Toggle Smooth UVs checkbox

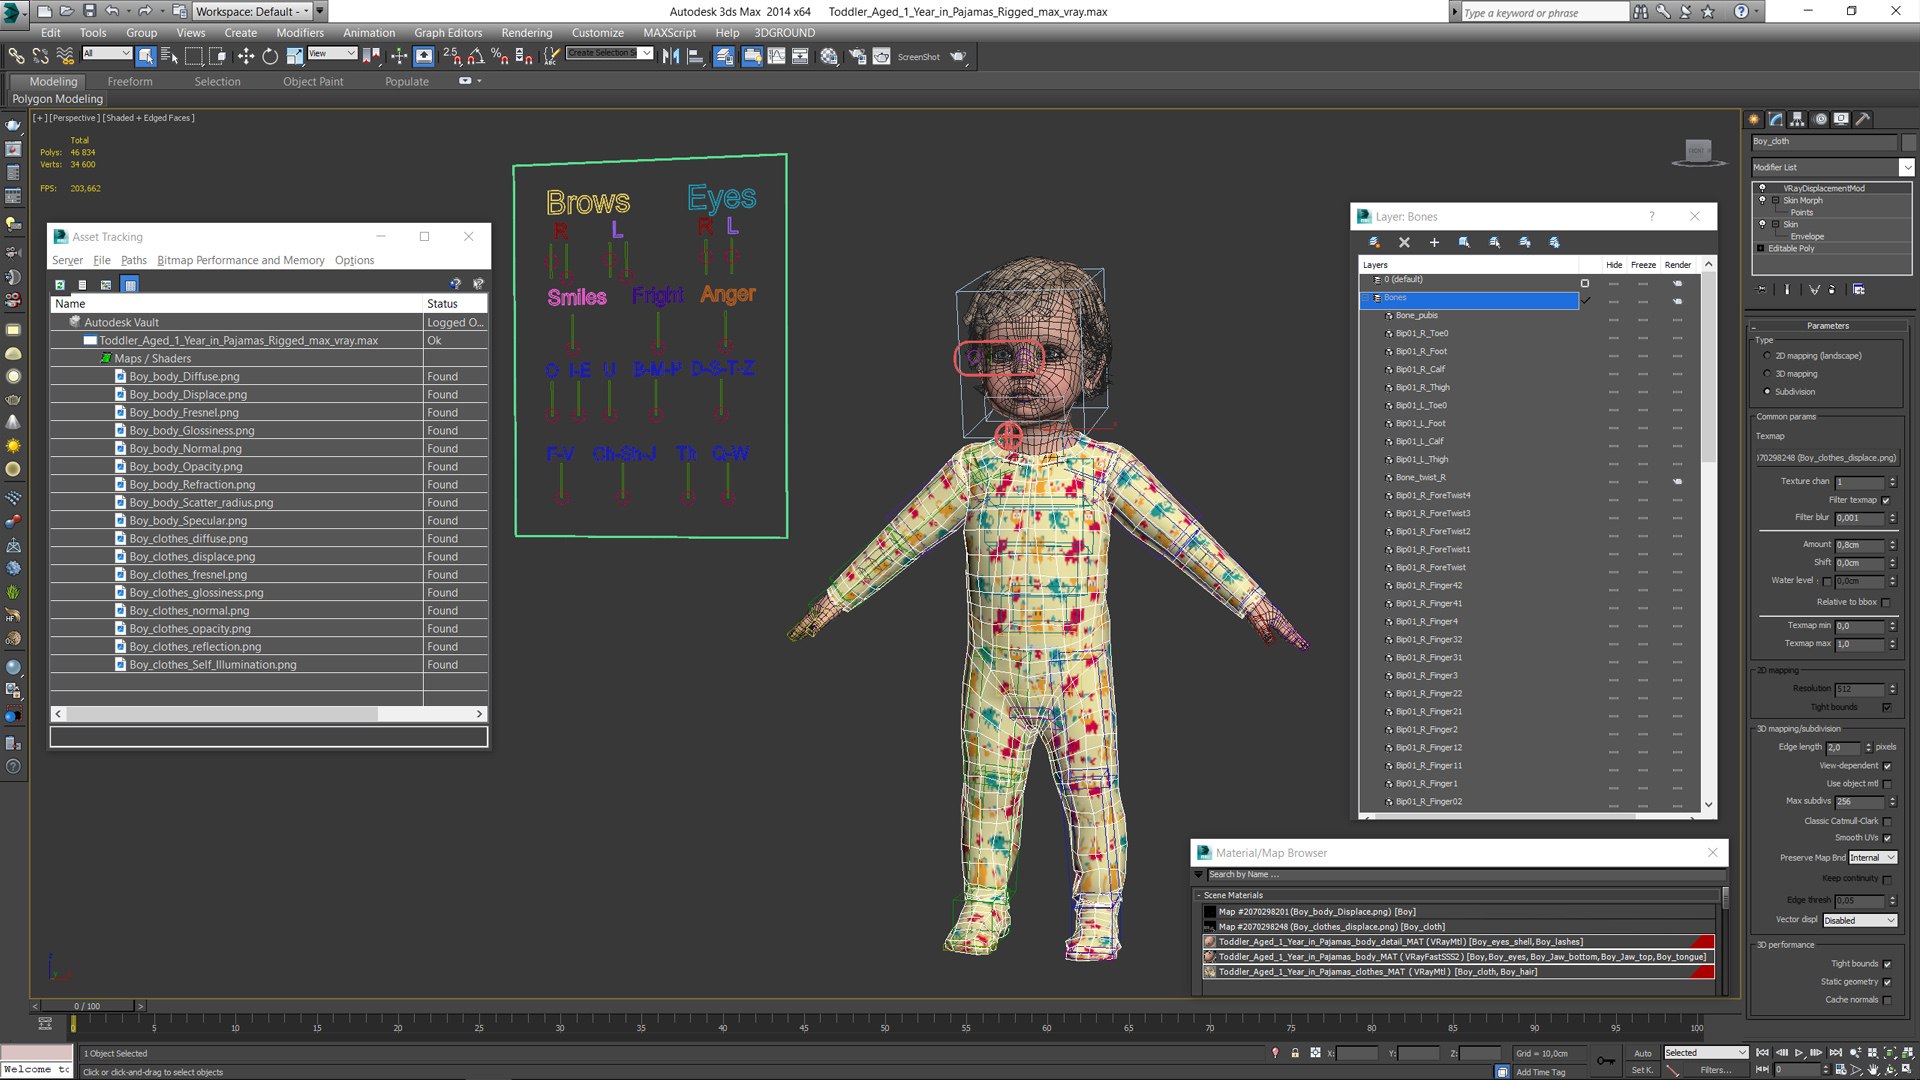pos(1887,838)
